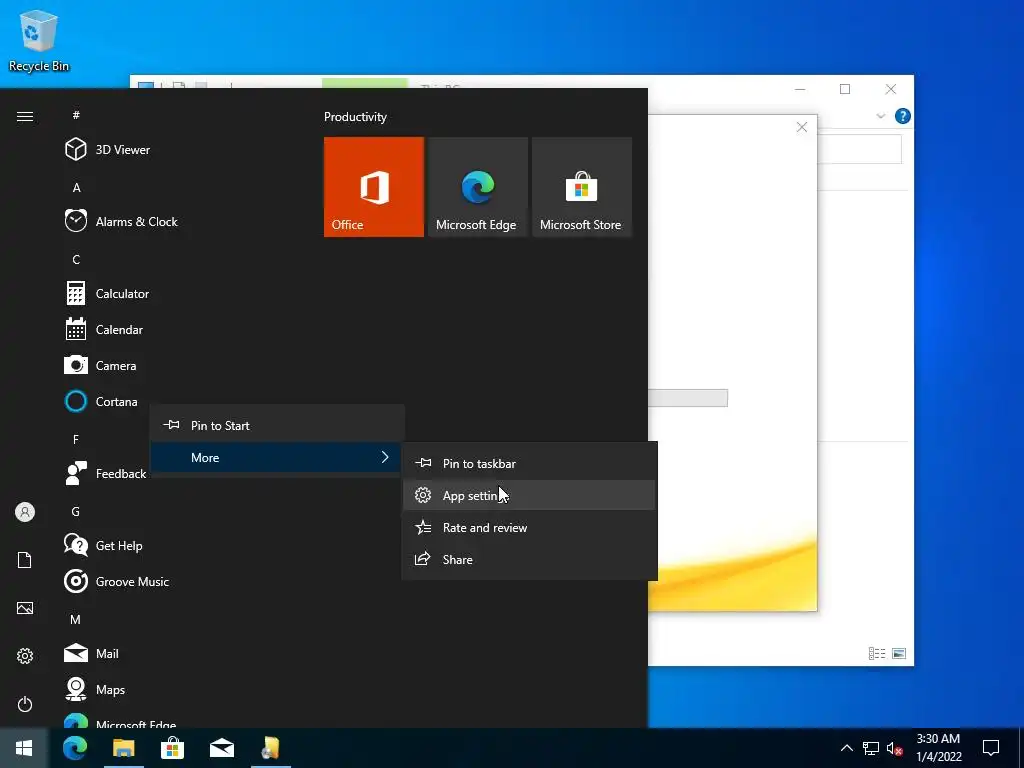Select Rate and review

[x=529, y=528]
